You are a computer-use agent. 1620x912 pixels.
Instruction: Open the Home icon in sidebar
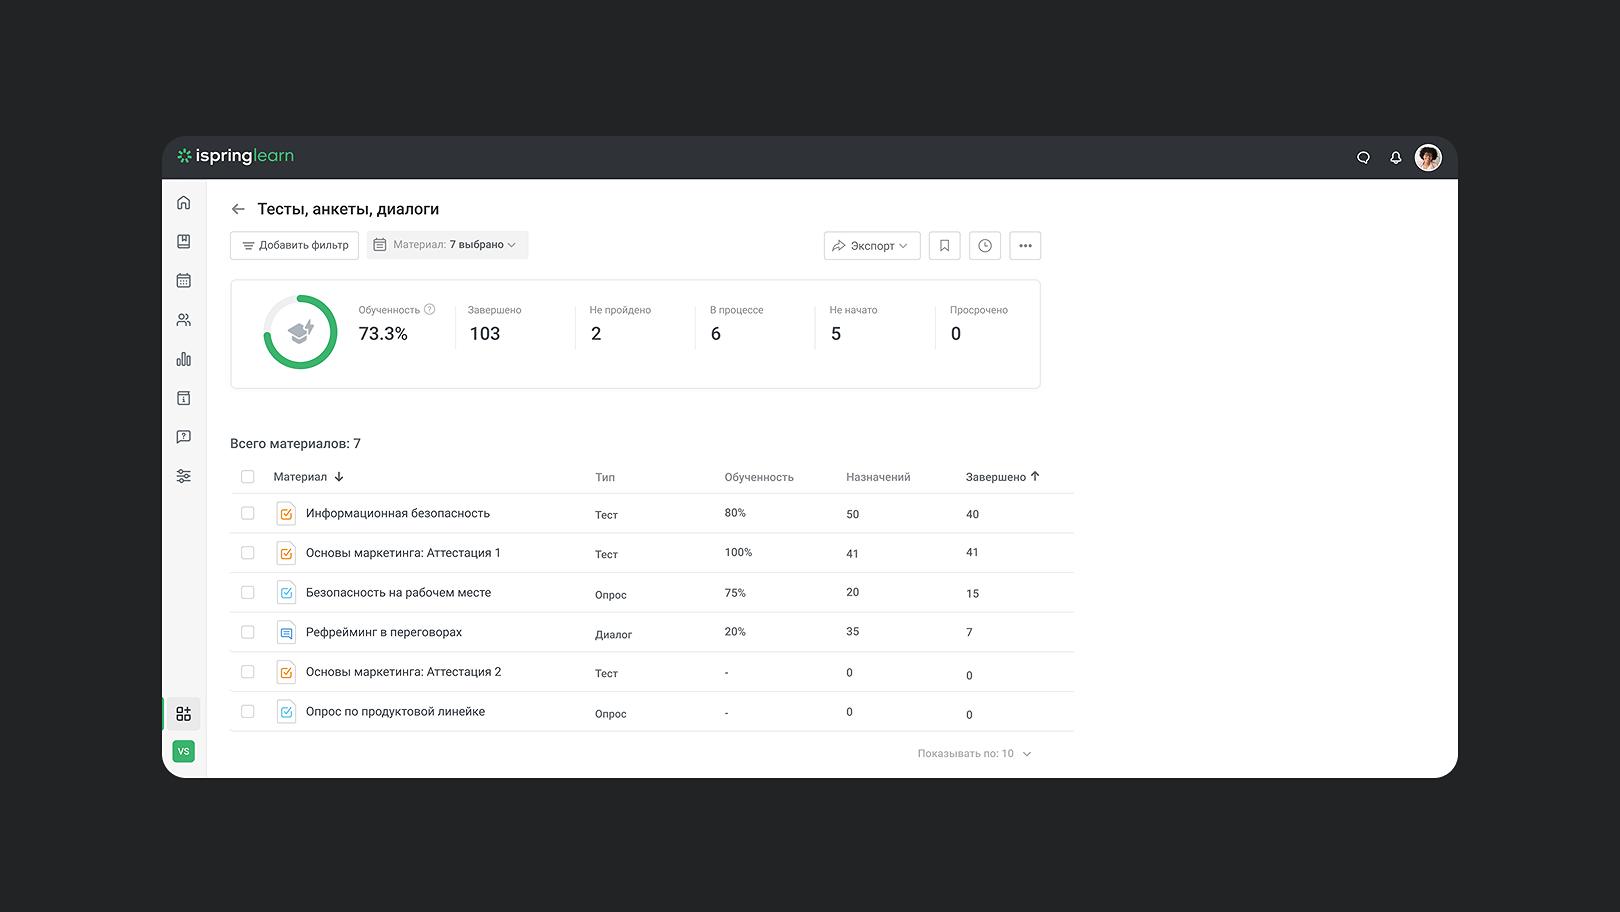(183, 203)
